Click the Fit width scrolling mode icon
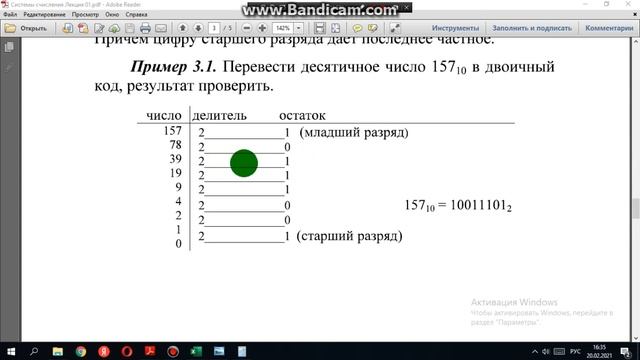The image size is (640, 360). [320, 28]
